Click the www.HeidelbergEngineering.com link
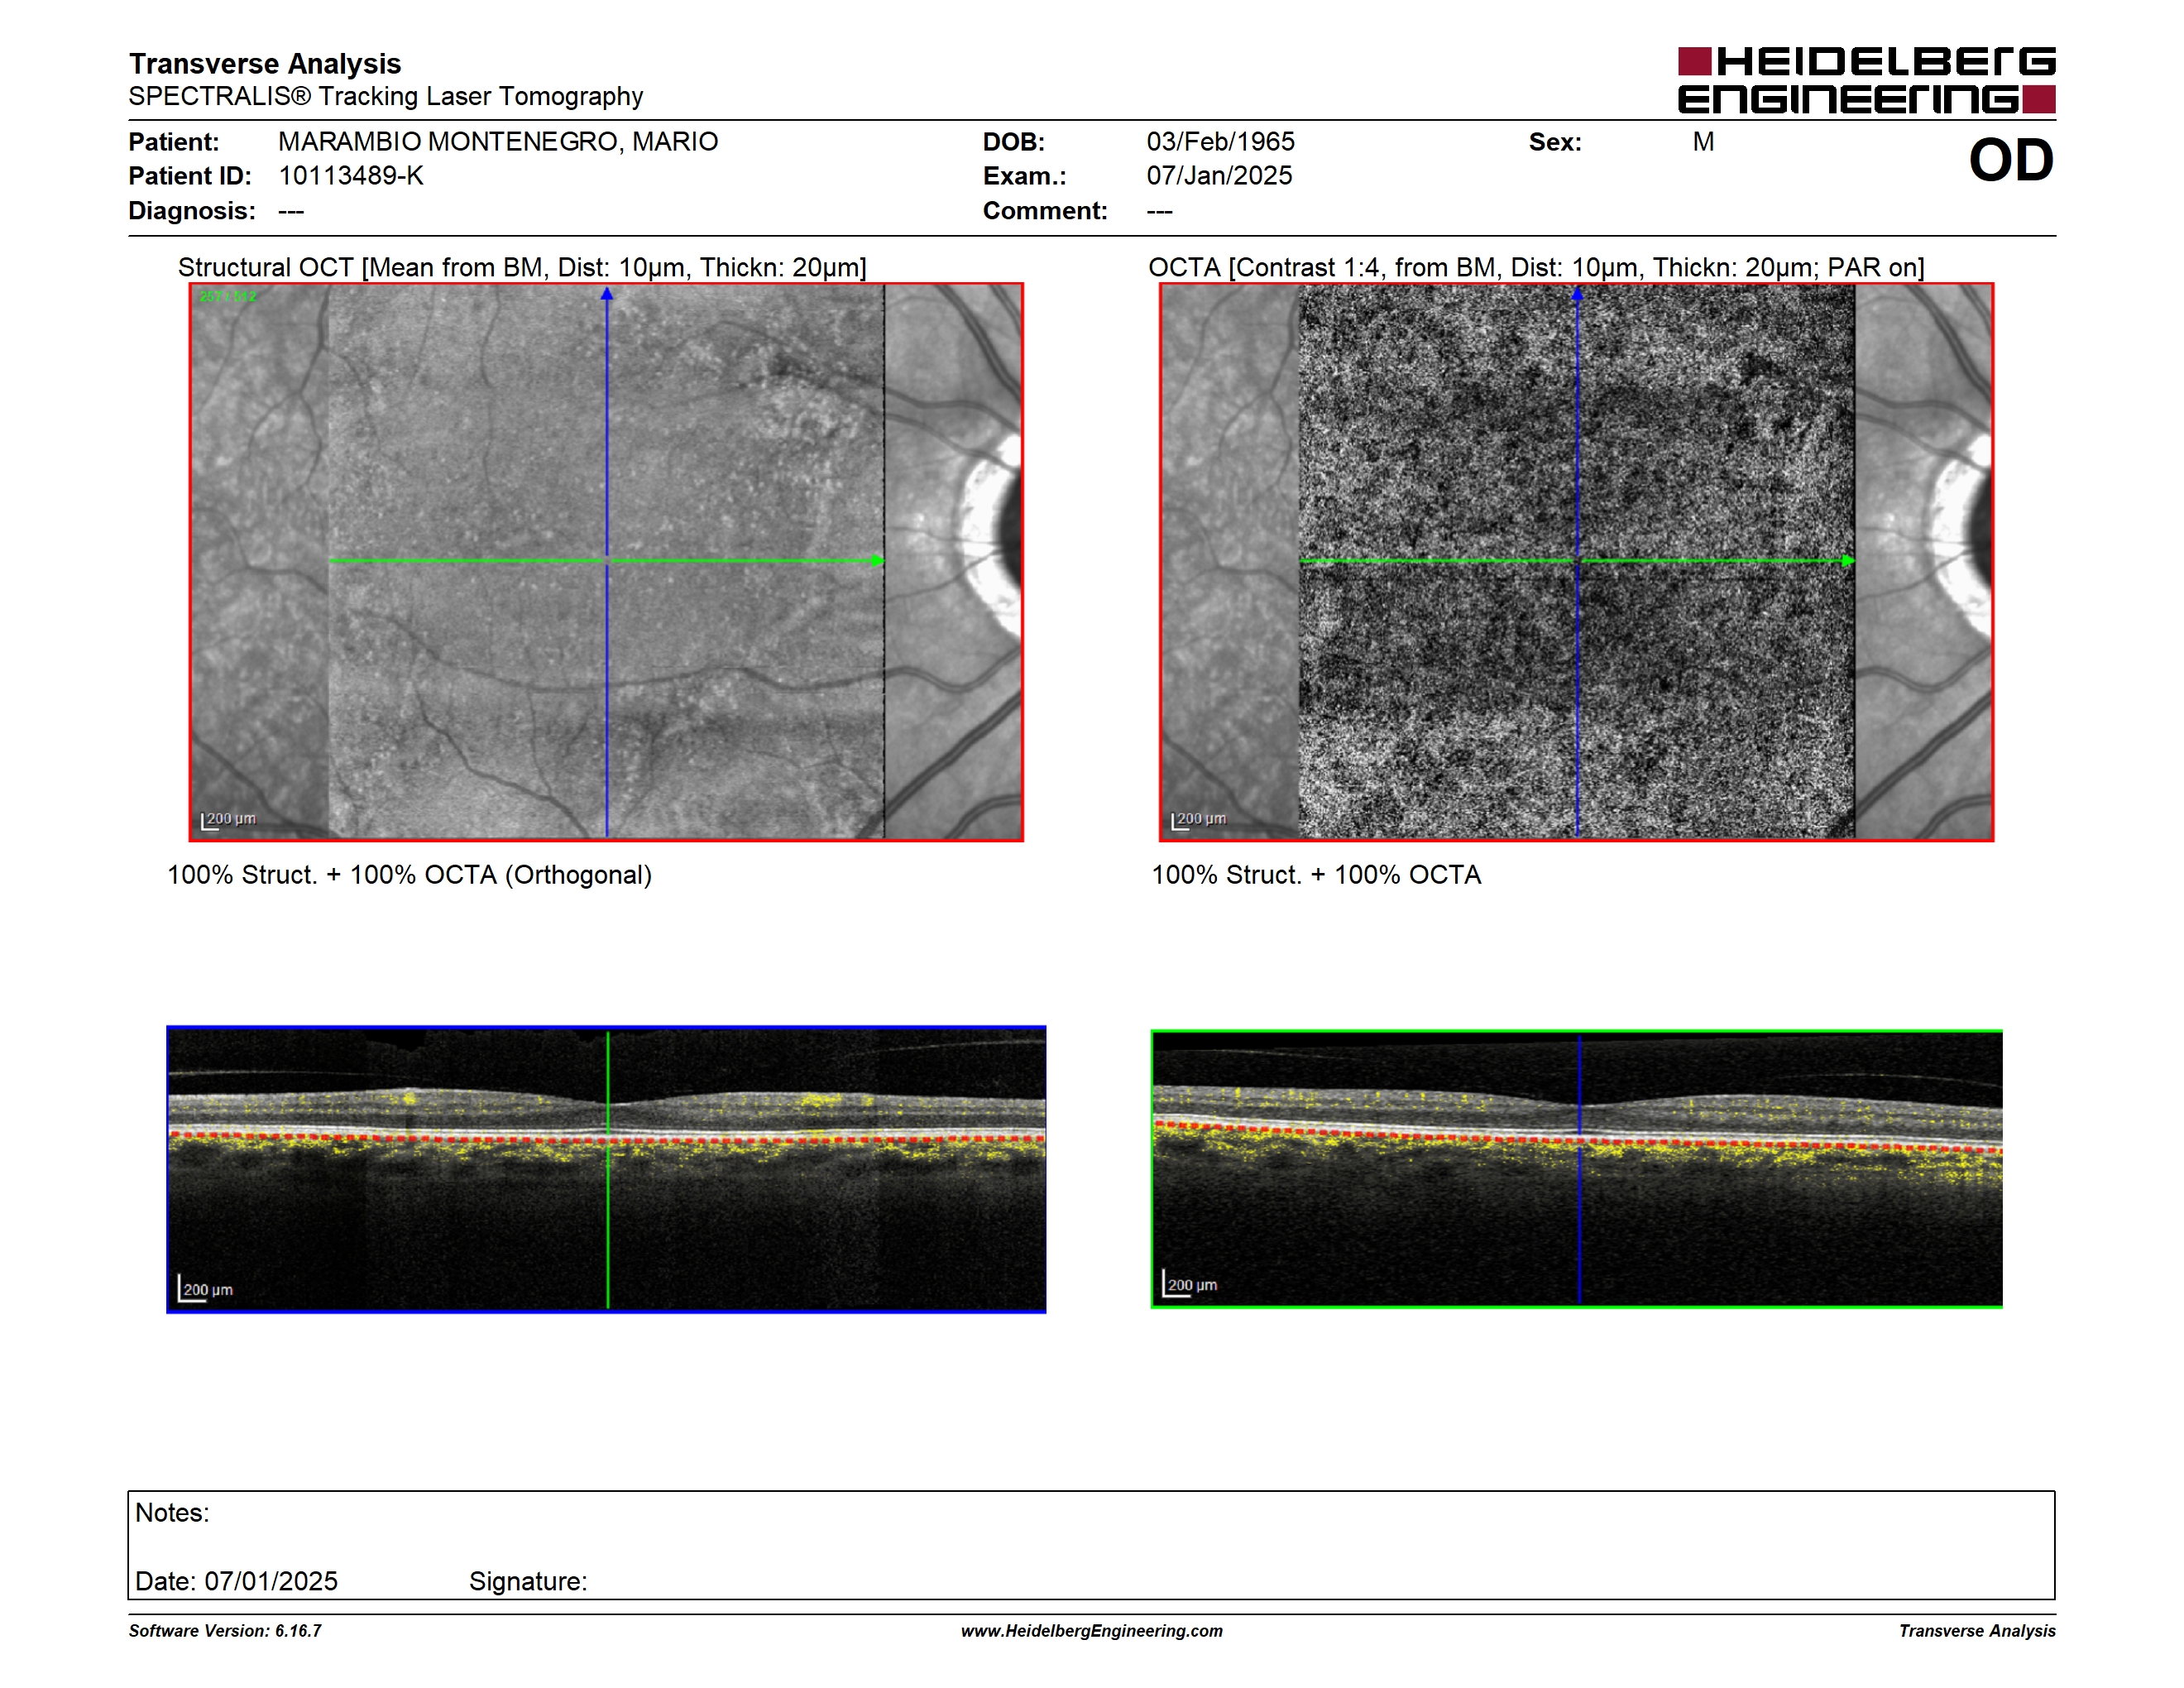Screen dimensions: 2184x1688 pyautogui.click(x=1092, y=1631)
